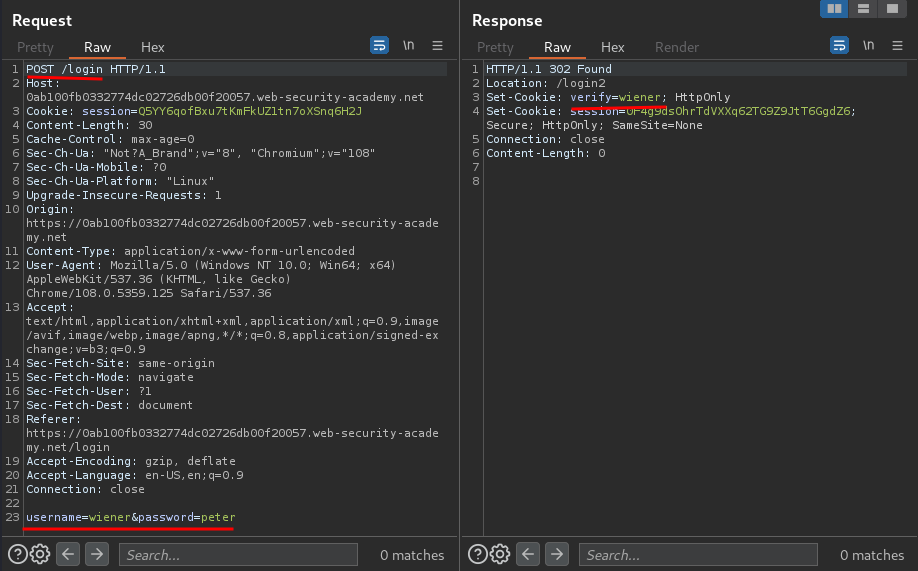Click username=wiener&password=peter body line
This screenshot has width=918, height=571.
[x=131, y=517]
